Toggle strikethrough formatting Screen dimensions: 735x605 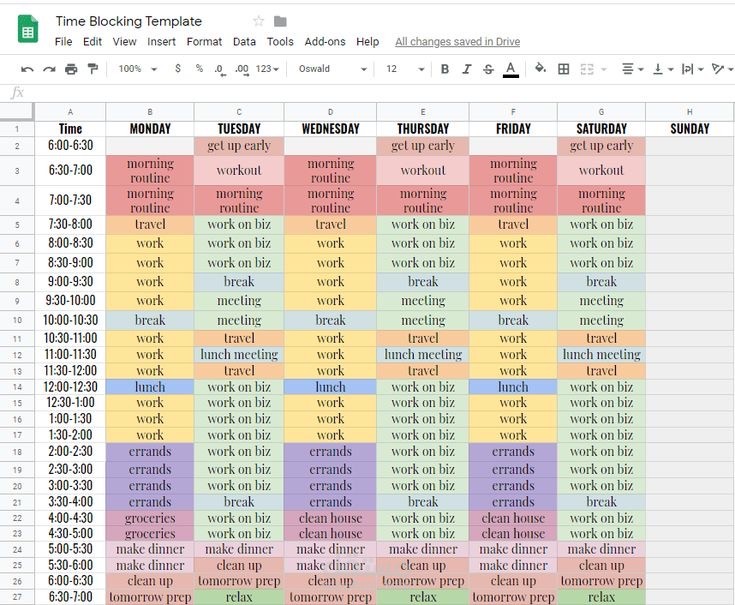(x=488, y=69)
